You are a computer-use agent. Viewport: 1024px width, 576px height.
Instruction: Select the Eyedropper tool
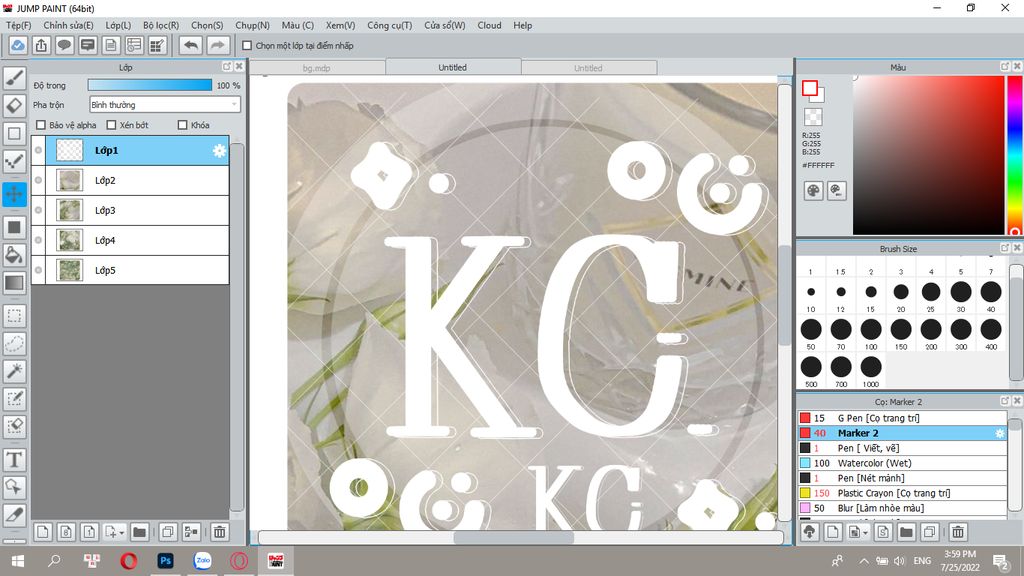(14, 515)
